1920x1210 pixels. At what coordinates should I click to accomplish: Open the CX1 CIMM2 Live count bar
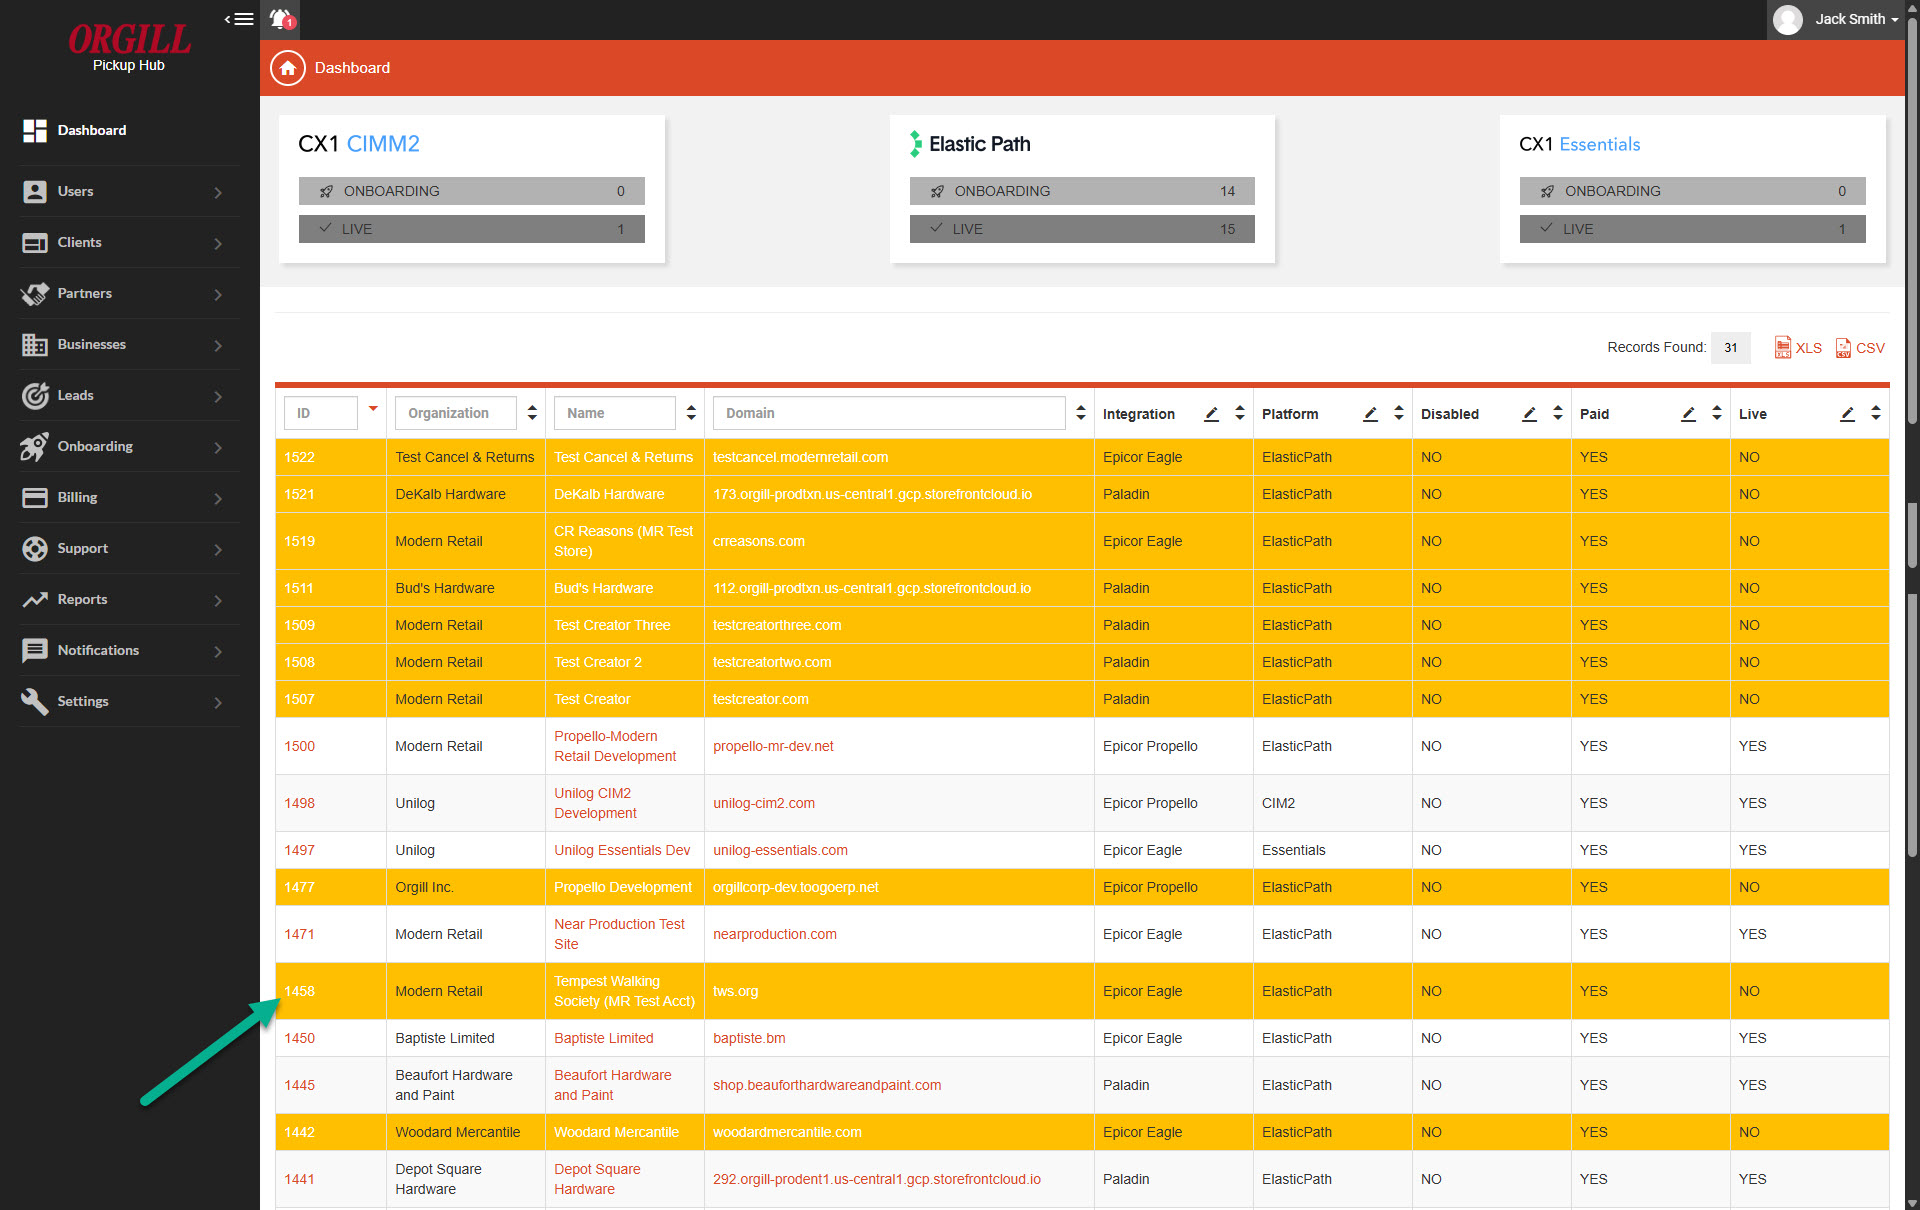[x=471, y=229]
